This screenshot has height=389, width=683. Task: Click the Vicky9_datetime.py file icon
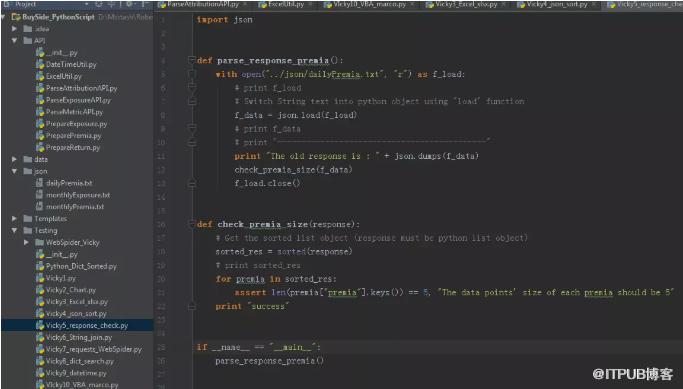click(40, 373)
